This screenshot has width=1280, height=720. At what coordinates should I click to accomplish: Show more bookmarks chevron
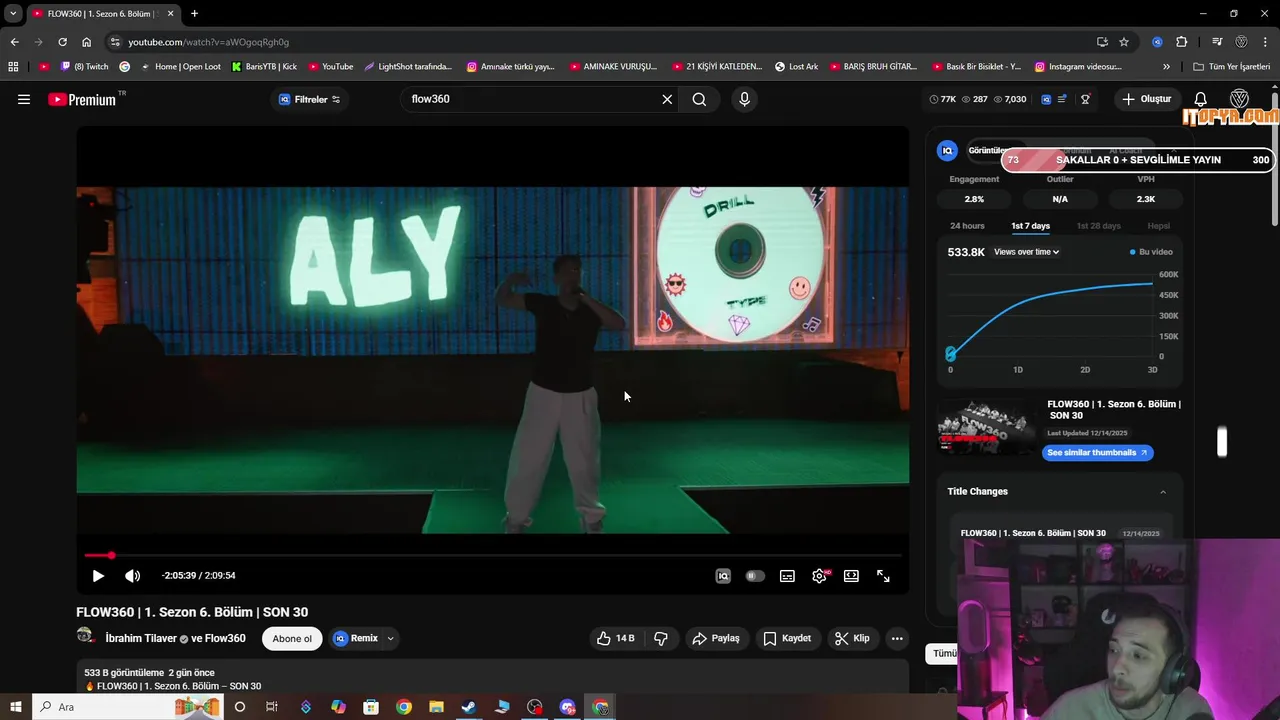pyautogui.click(x=1166, y=67)
